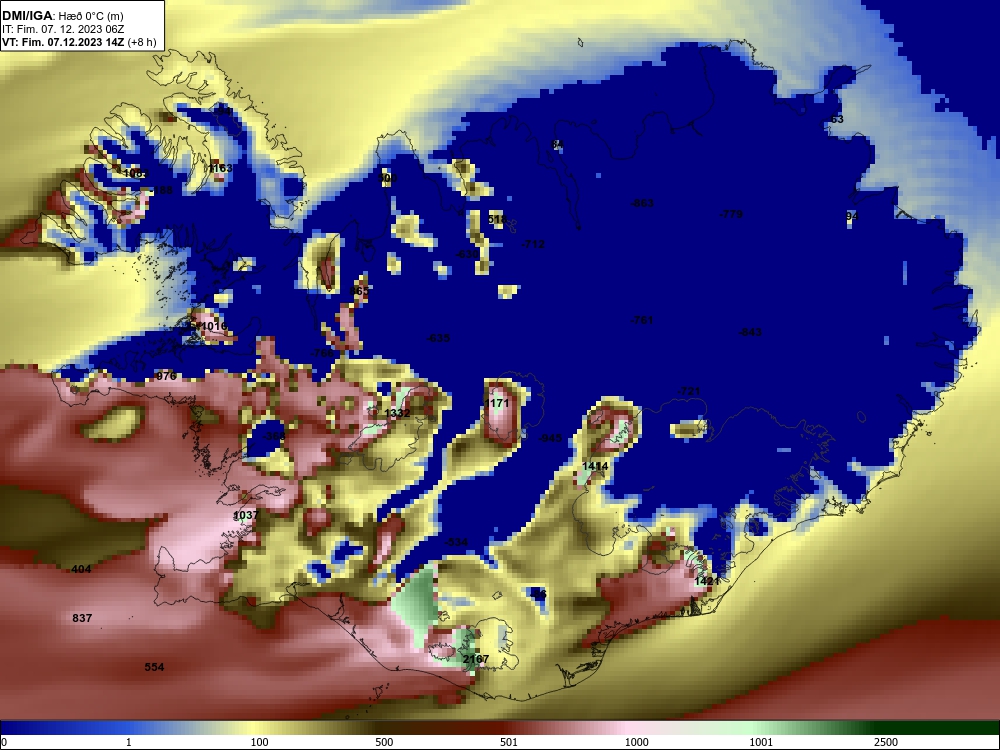The height and width of the screenshot is (750, 1000).
Task: Click the 1171 map value
Action: (497, 403)
